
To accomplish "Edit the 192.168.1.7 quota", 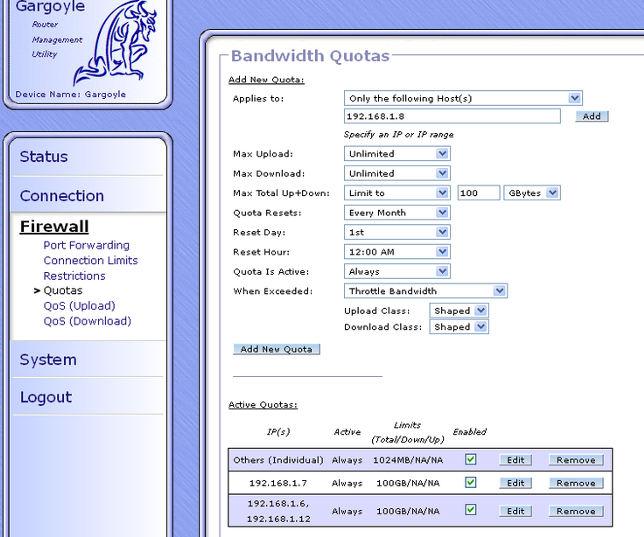I will pos(515,483).
